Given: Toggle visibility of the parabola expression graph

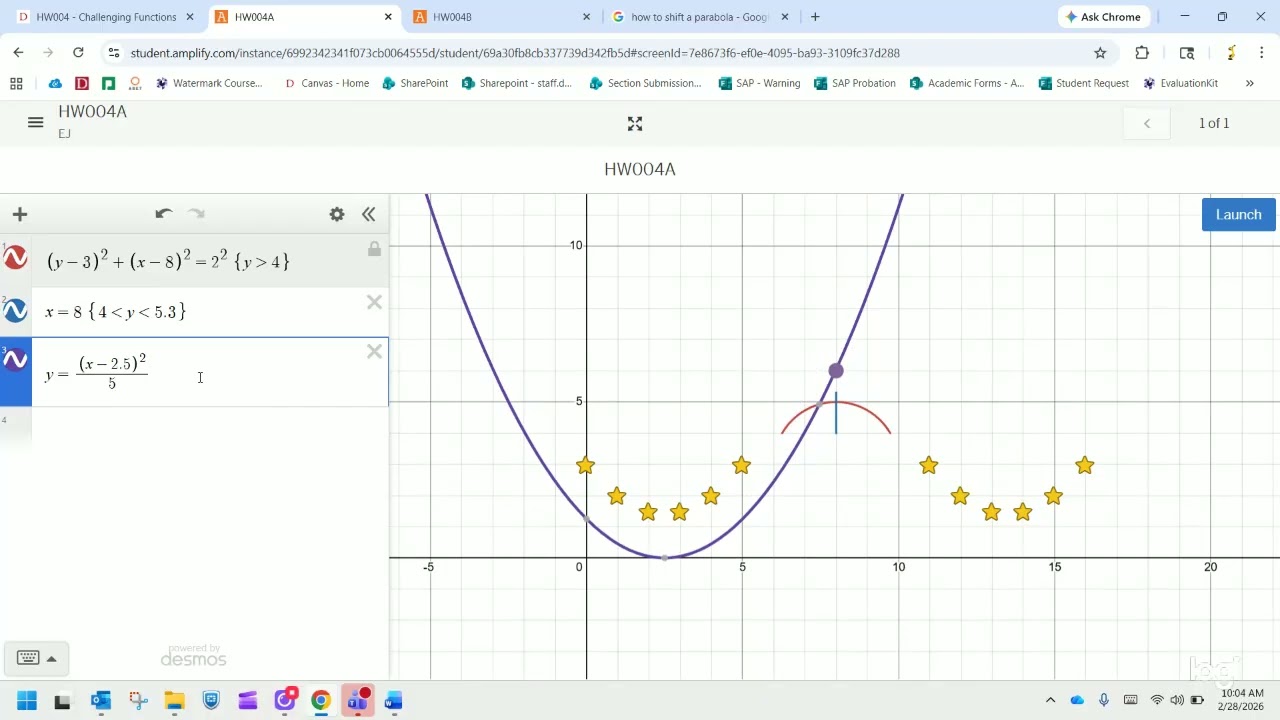Looking at the screenshot, I should coord(15,359).
